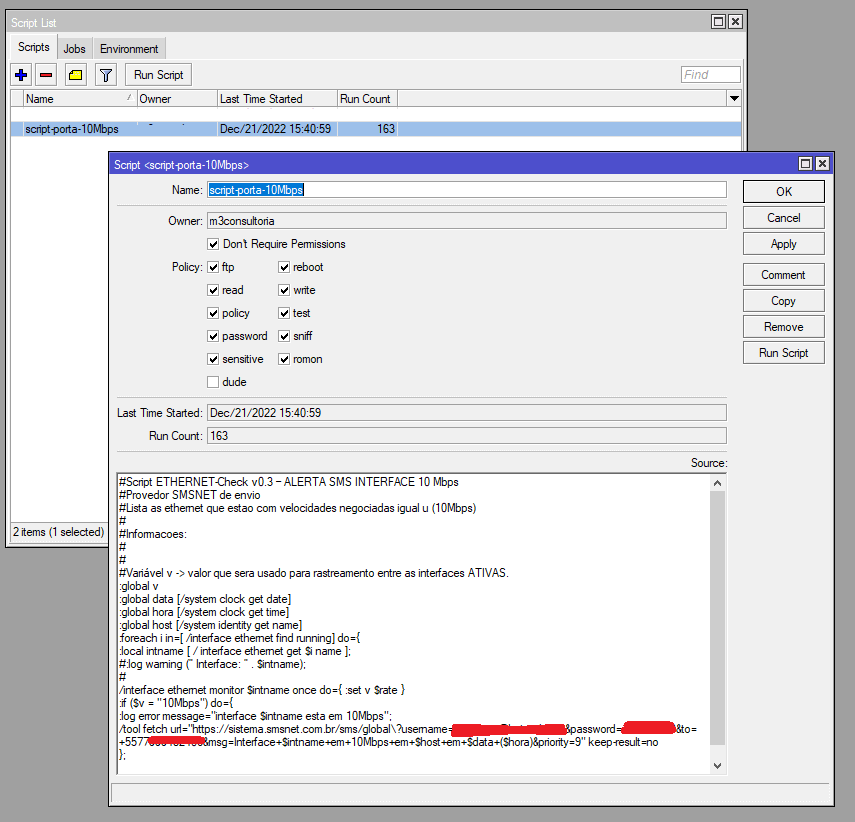Close the Script List window
This screenshot has height=822, width=855.
pyautogui.click(x=735, y=21)
